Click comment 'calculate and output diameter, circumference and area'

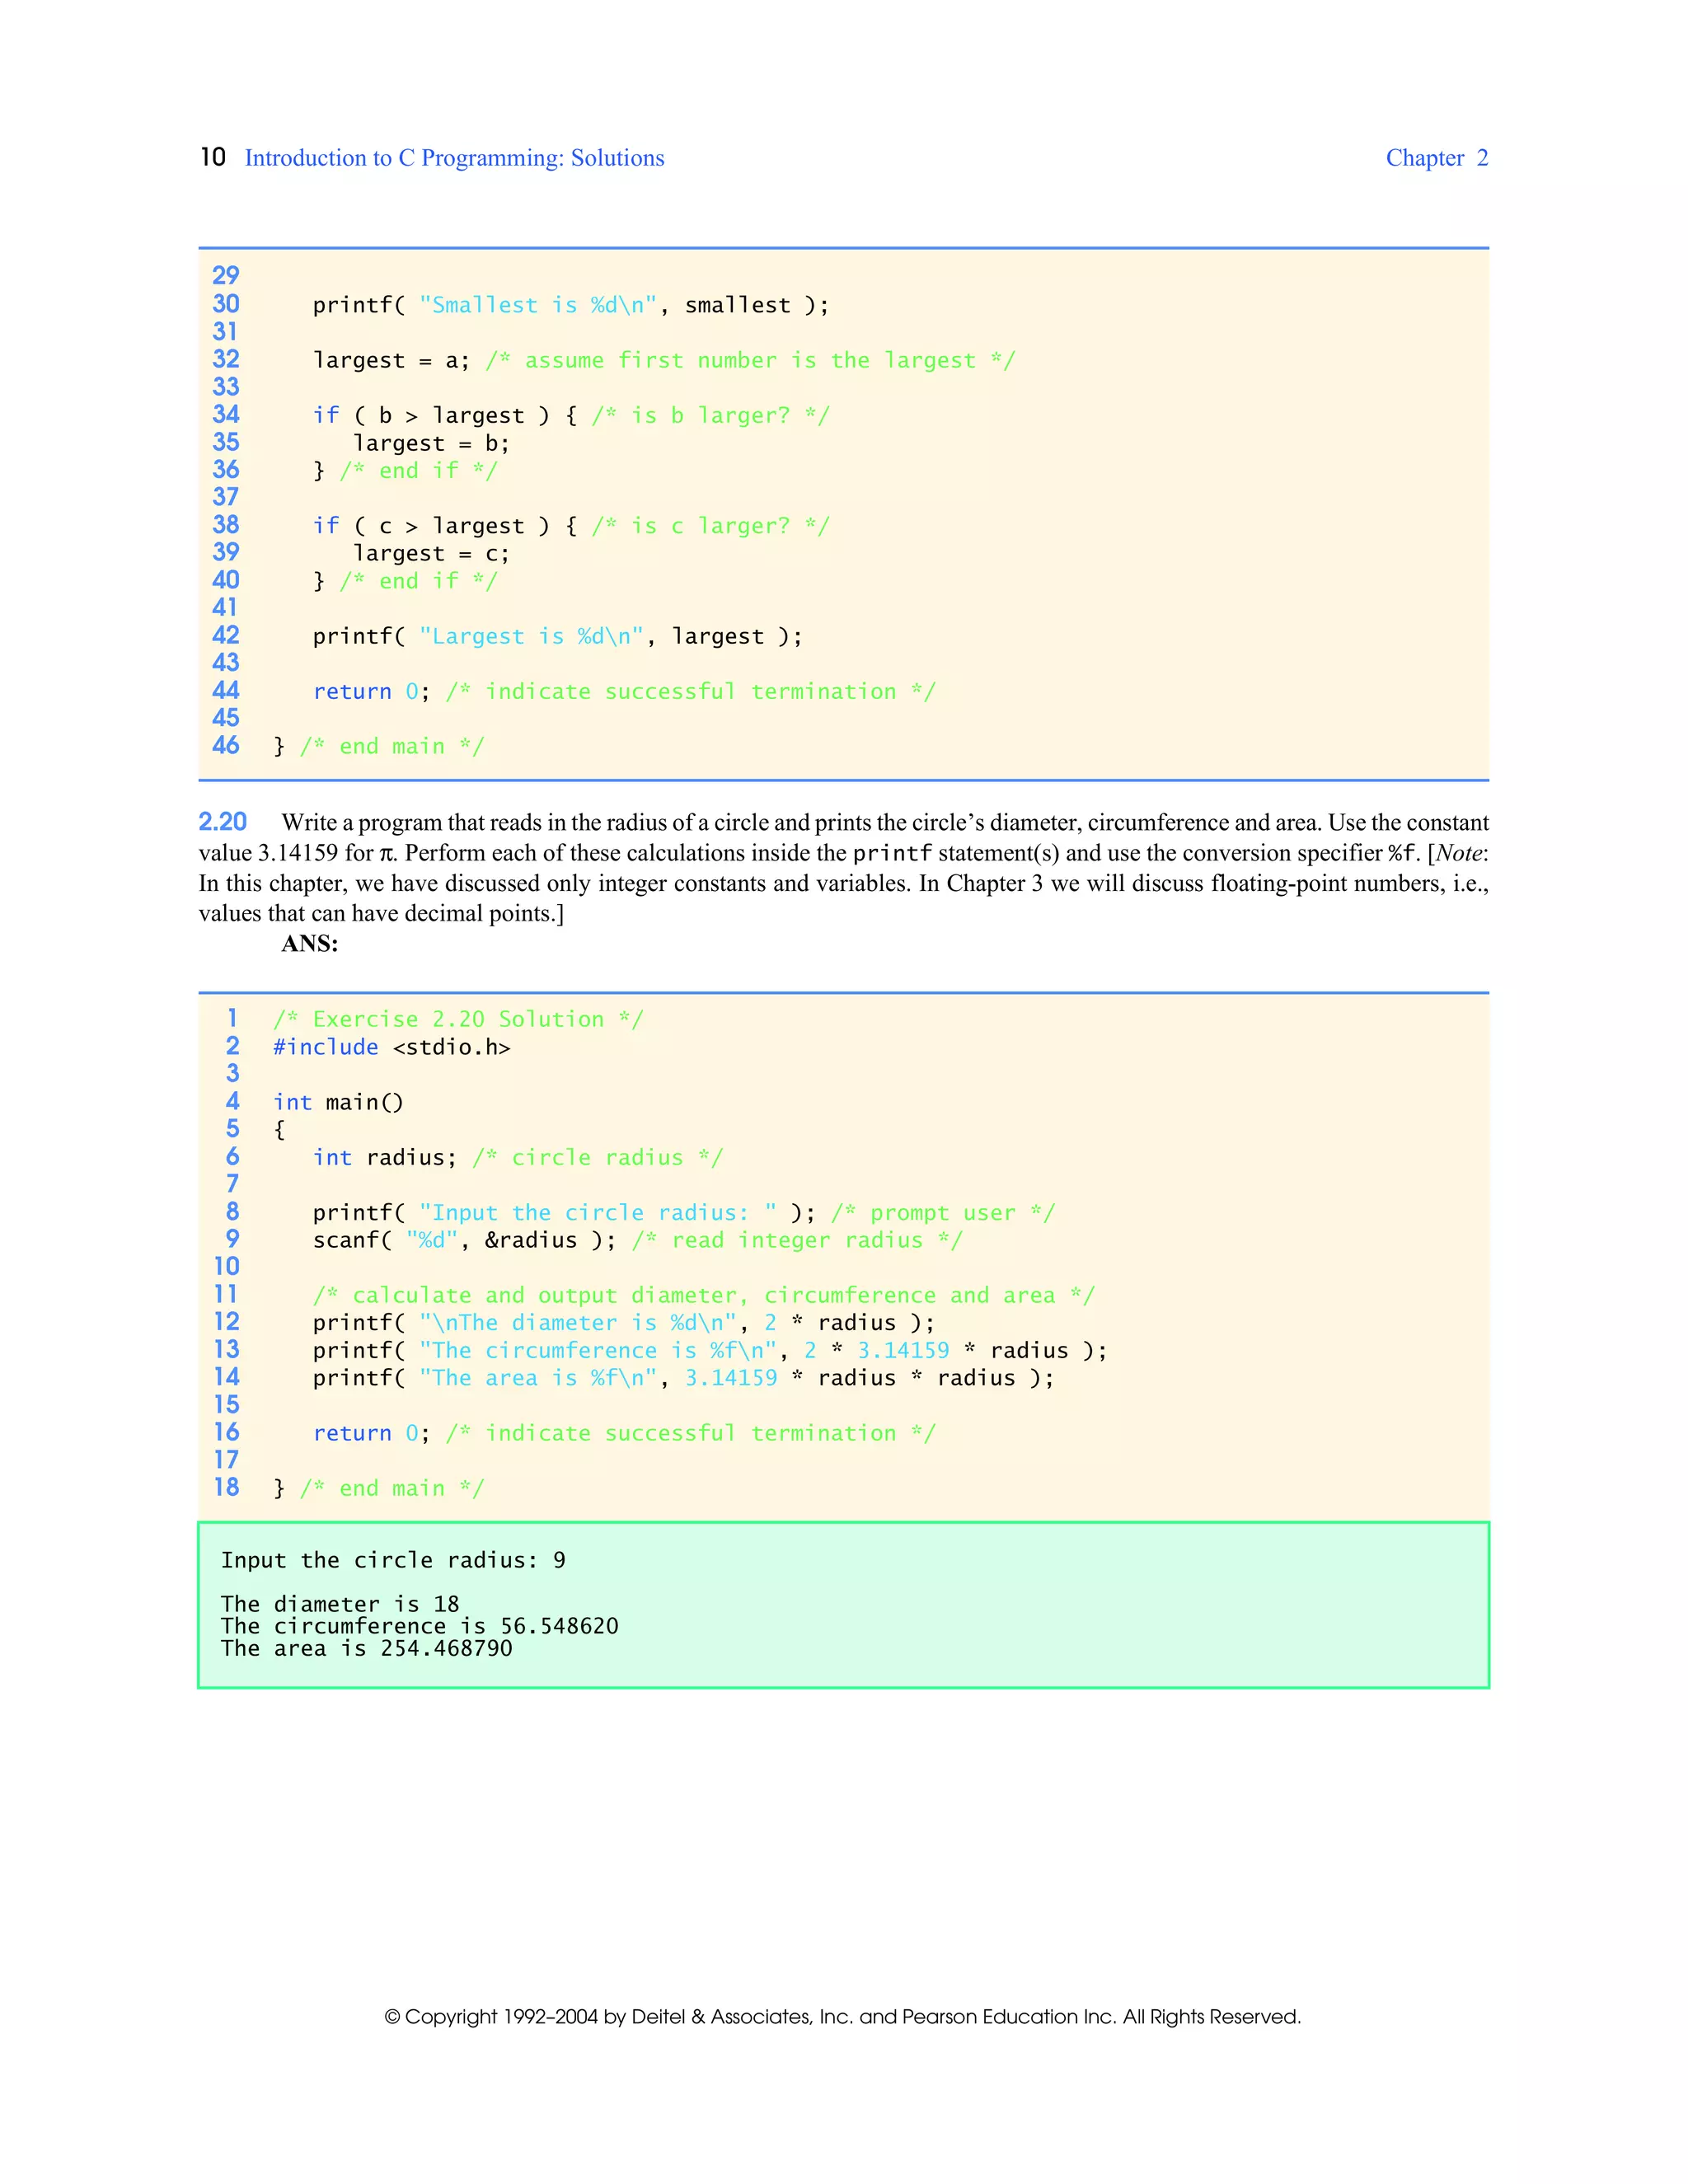(704, 1295)
